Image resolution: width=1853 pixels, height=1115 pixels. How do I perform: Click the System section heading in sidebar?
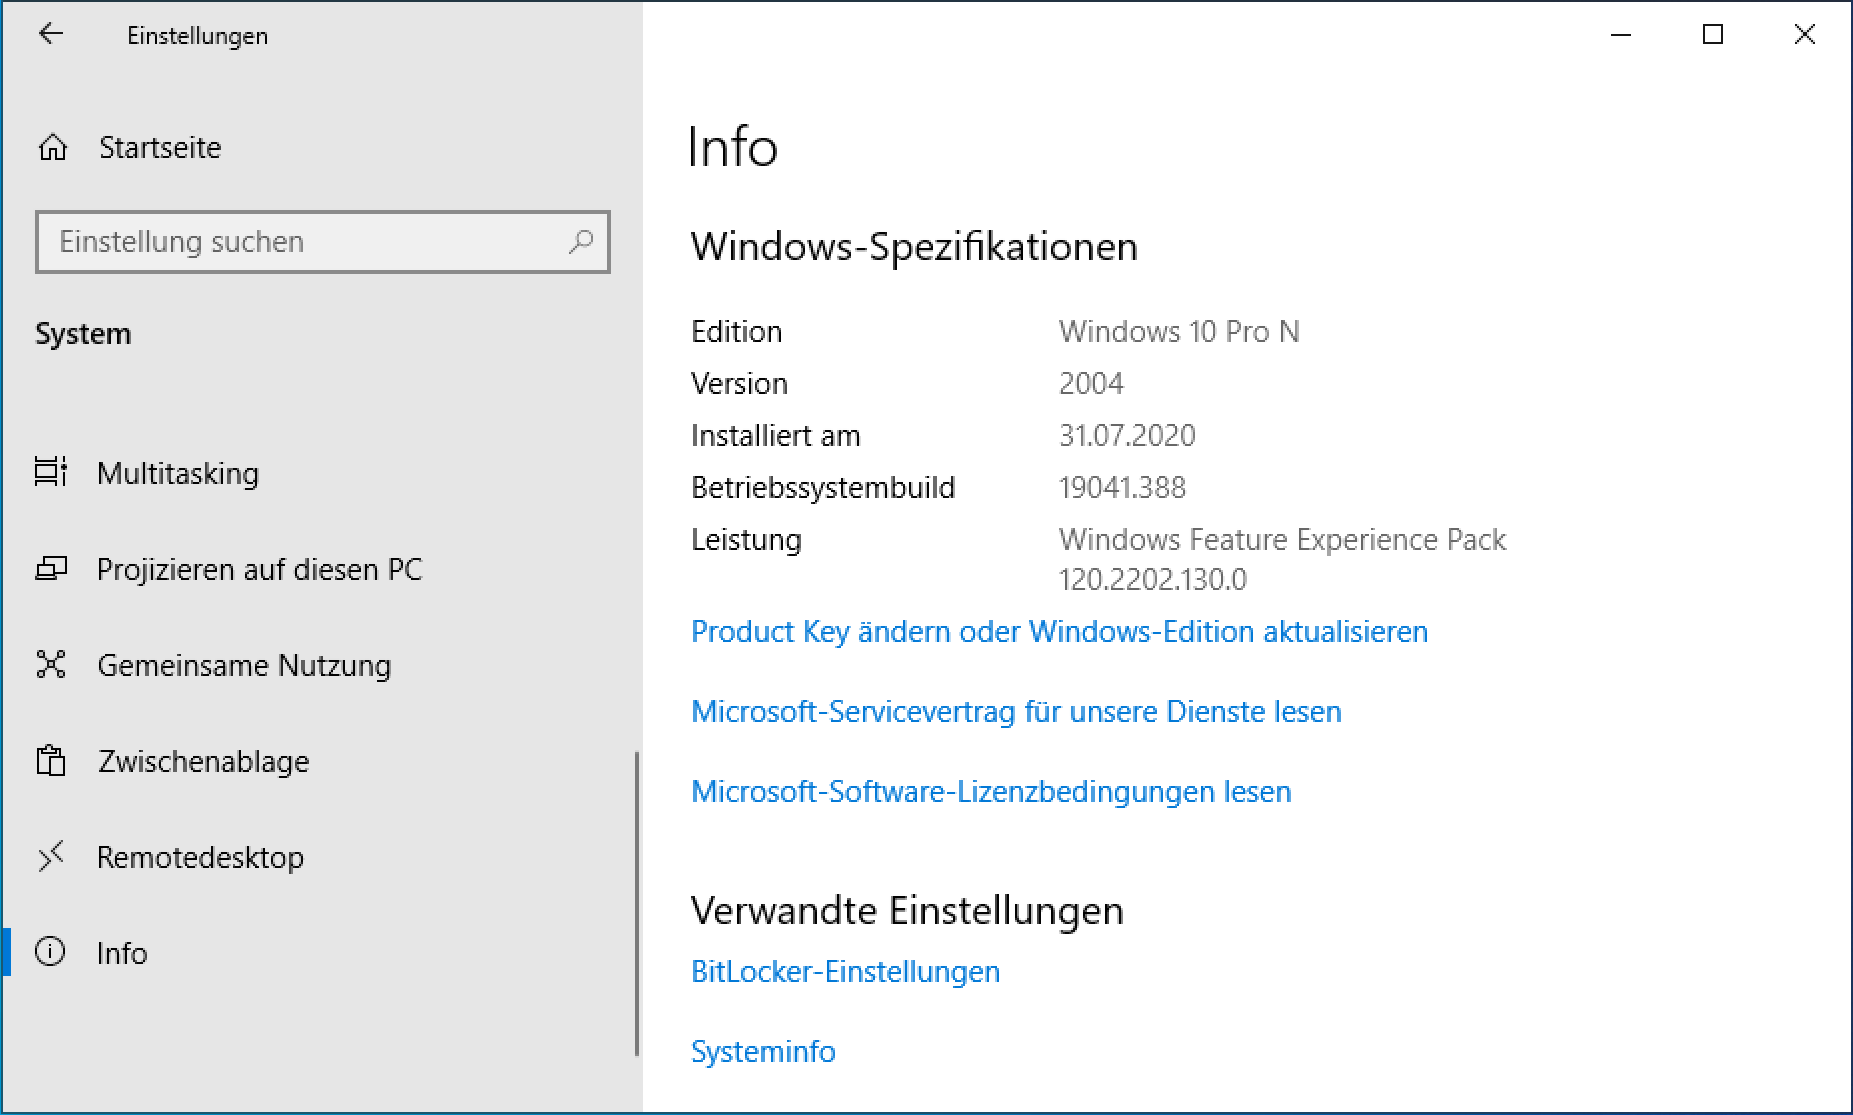click(83, 334)
